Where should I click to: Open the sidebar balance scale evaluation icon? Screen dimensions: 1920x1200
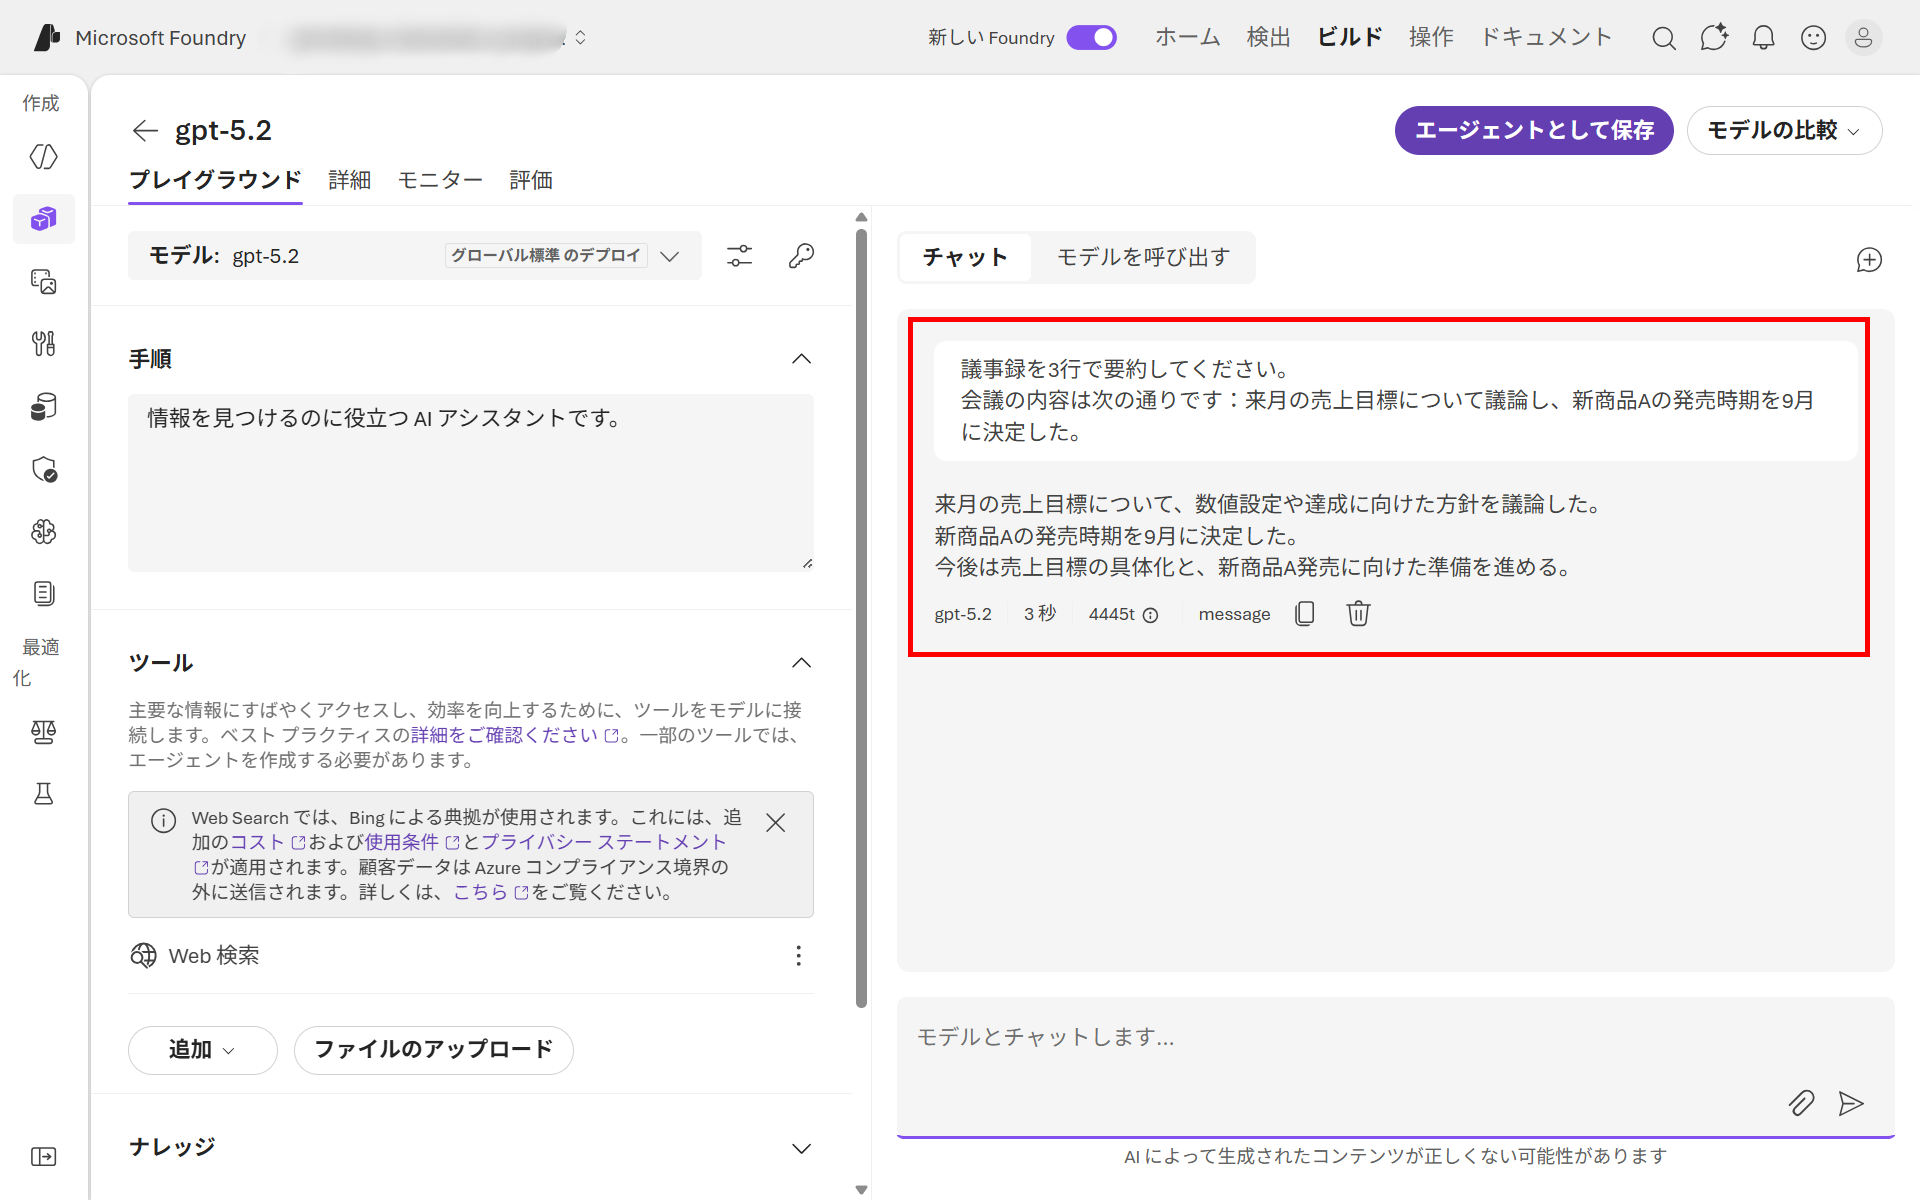point(44,732)
